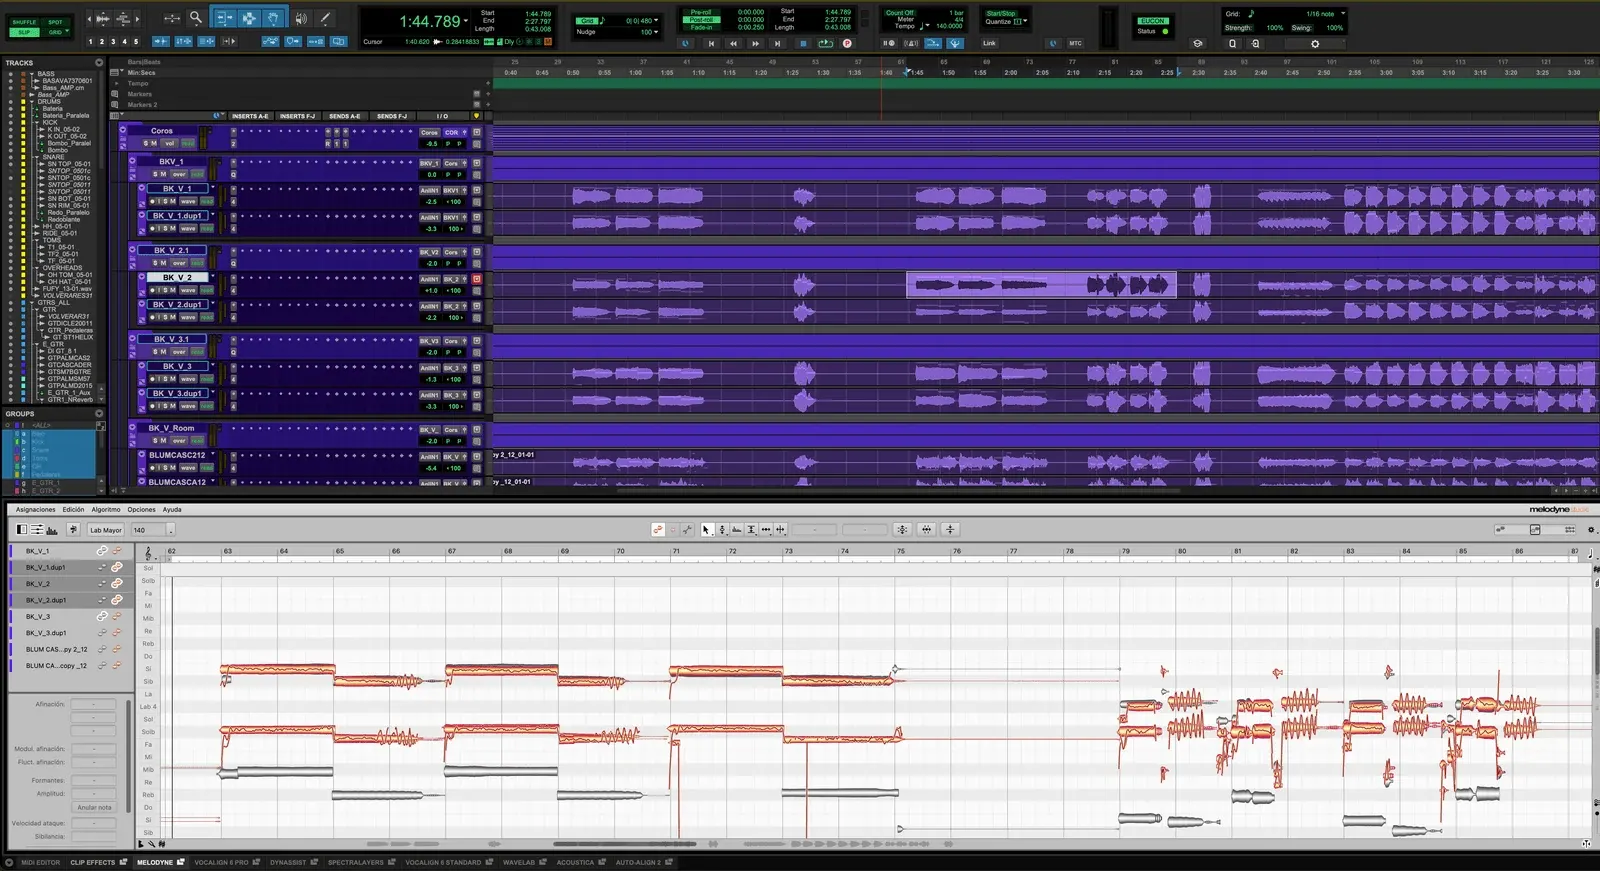Screen dimensions: 1600x871
Task: Select the Melodyne formant tool
Action: click(737, 530)
